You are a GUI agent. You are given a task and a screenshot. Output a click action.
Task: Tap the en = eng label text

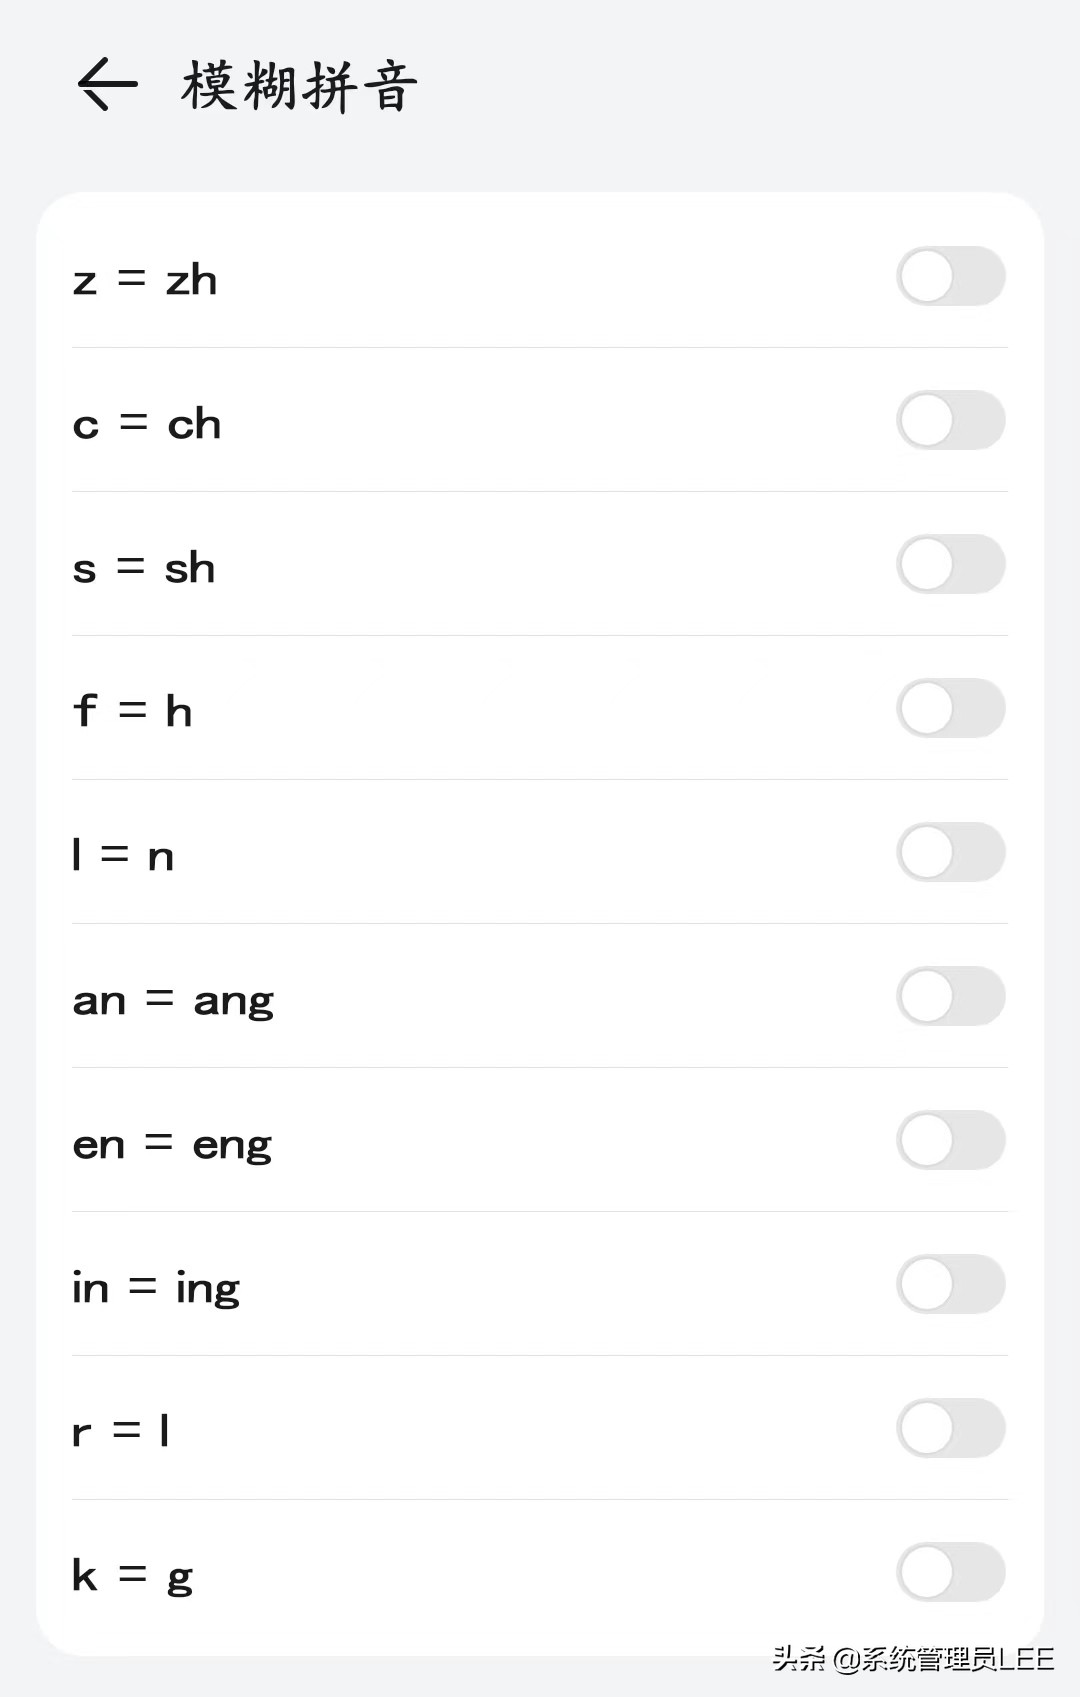coord(172,1145)
